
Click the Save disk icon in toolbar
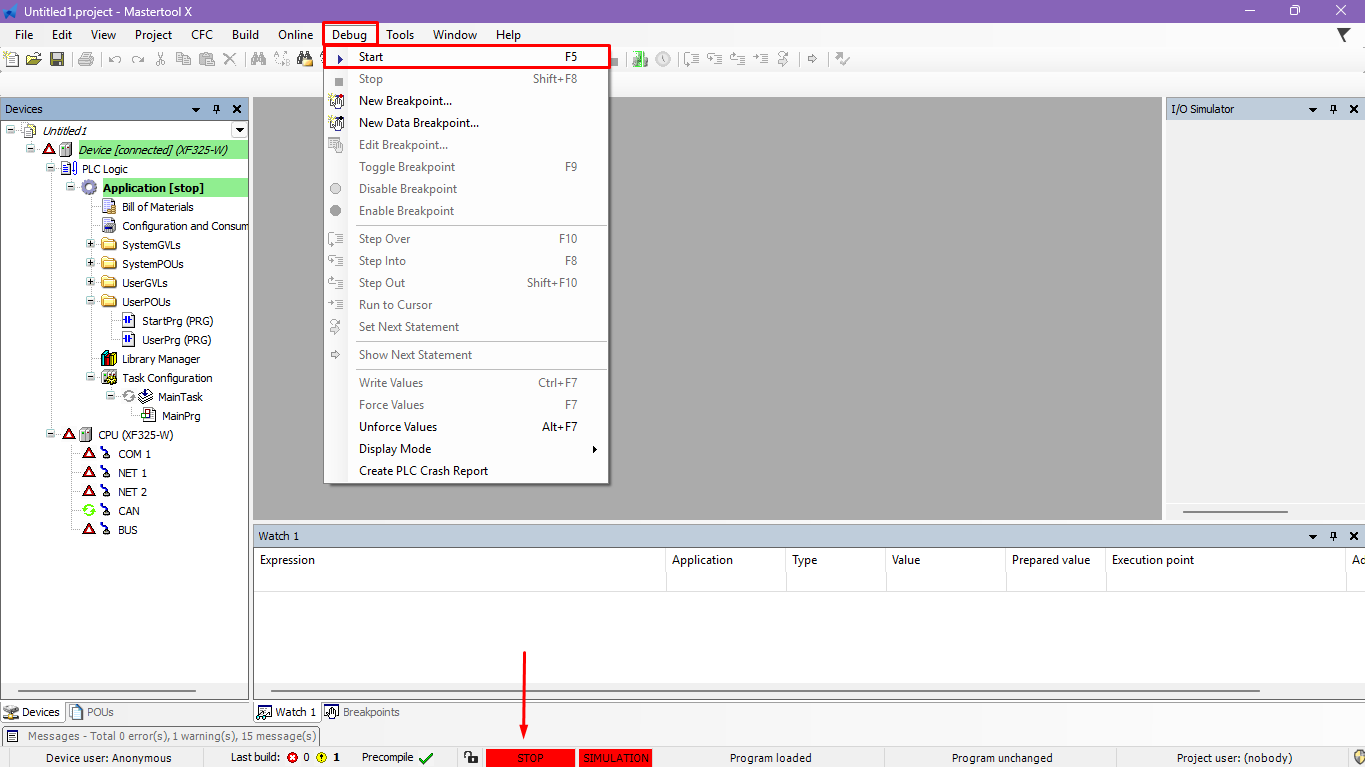[x=57, y=59]
